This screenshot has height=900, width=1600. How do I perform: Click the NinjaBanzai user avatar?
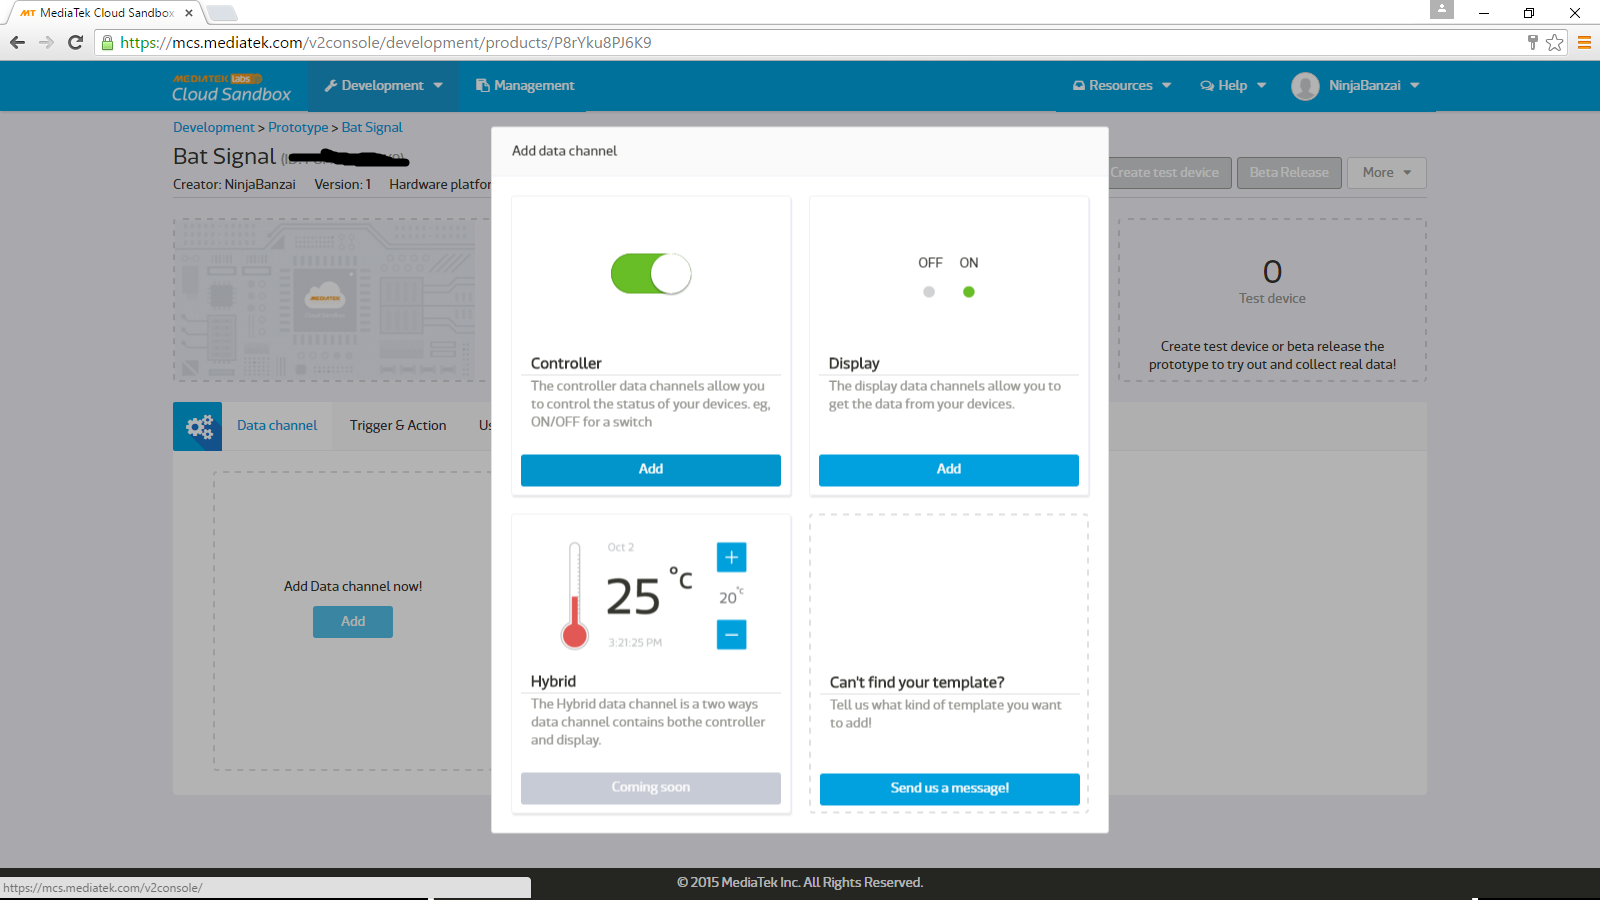(x=1305, y=86)
